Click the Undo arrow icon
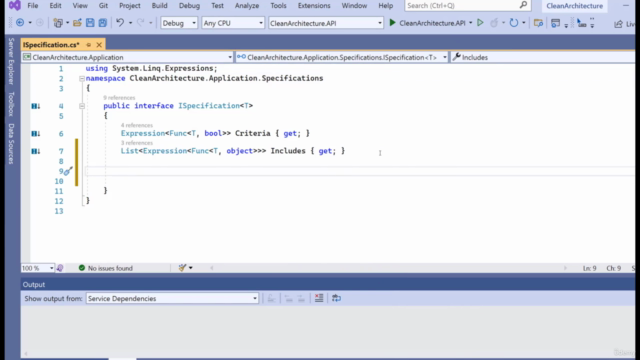The height and width of the screenshot is (360, 640). 120,23
